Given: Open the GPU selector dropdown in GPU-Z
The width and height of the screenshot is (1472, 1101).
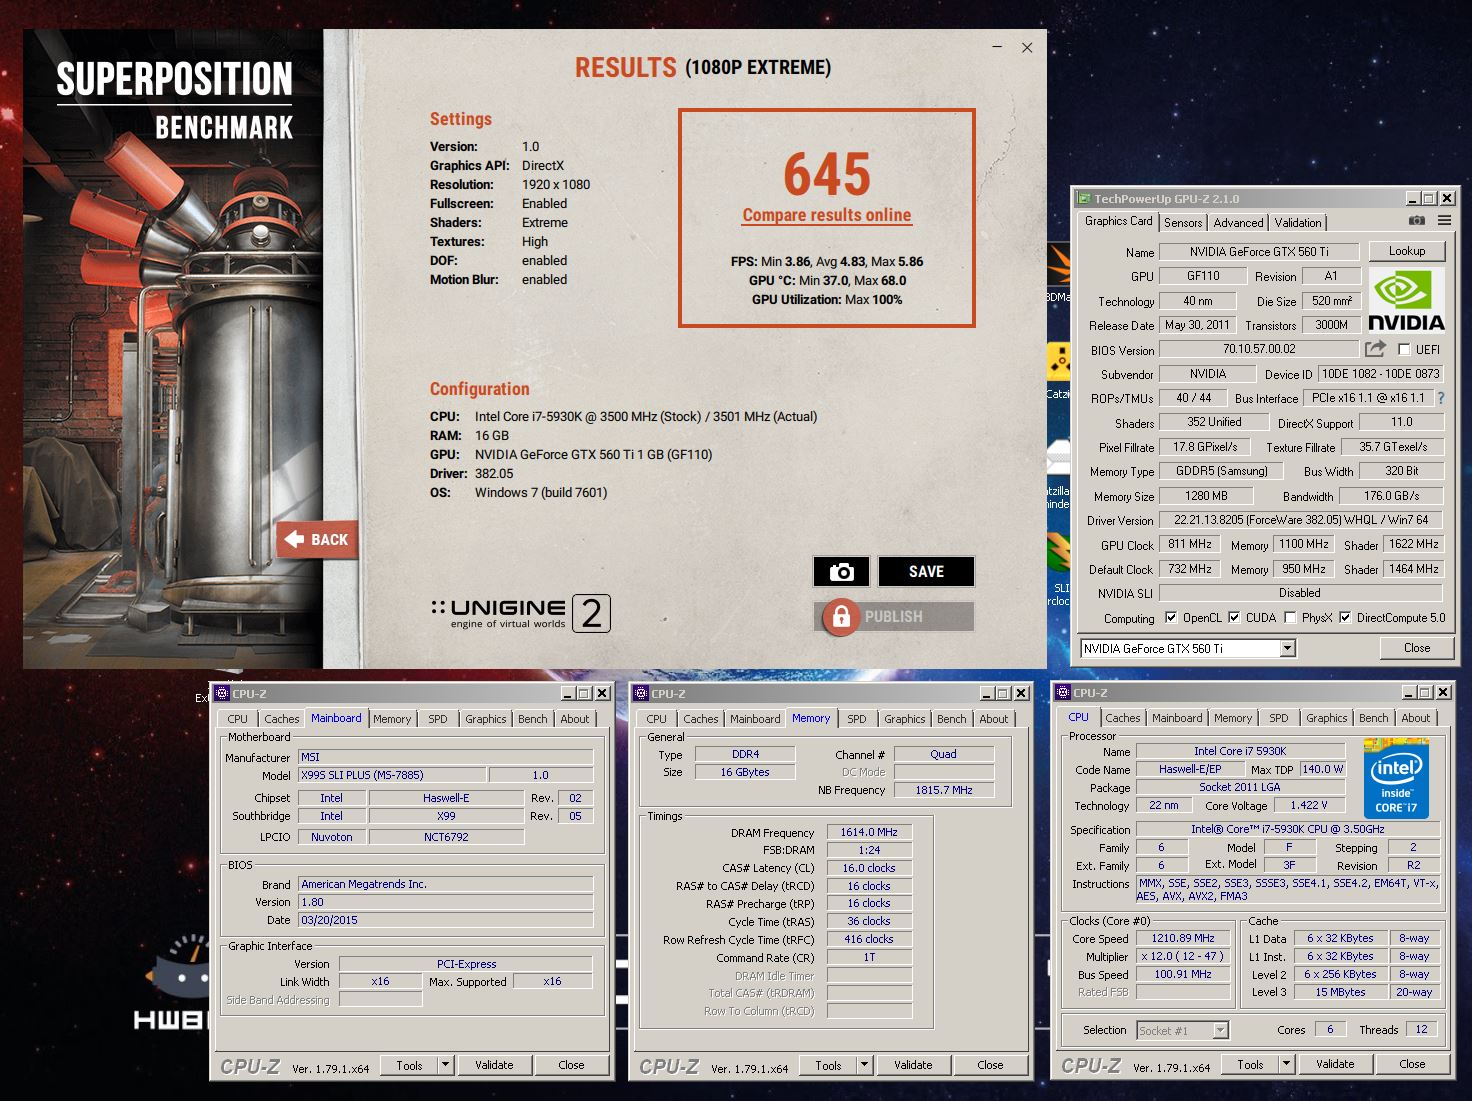Looking at the screenshot, I should click(1288, 648).
